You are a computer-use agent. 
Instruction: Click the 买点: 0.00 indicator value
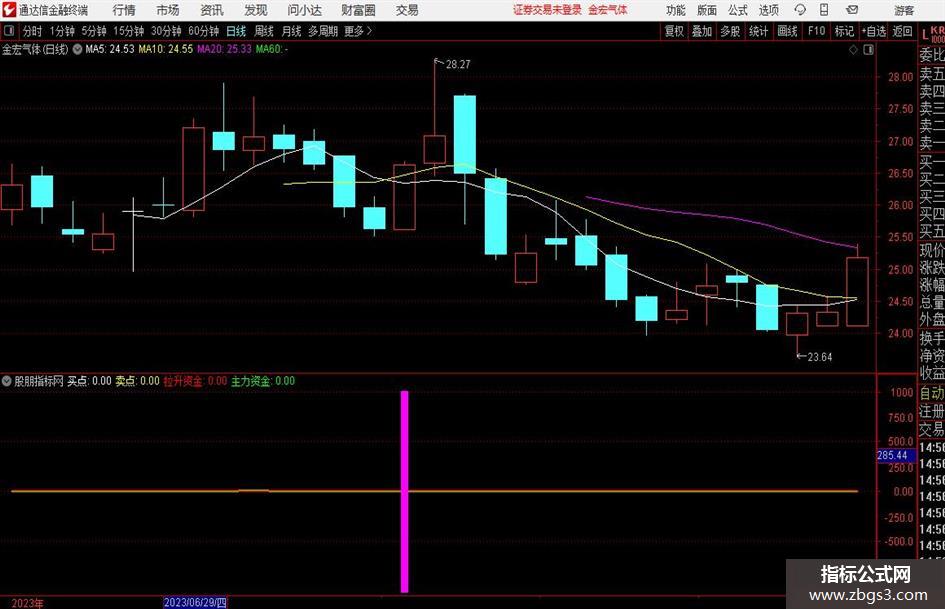point(89,381)
